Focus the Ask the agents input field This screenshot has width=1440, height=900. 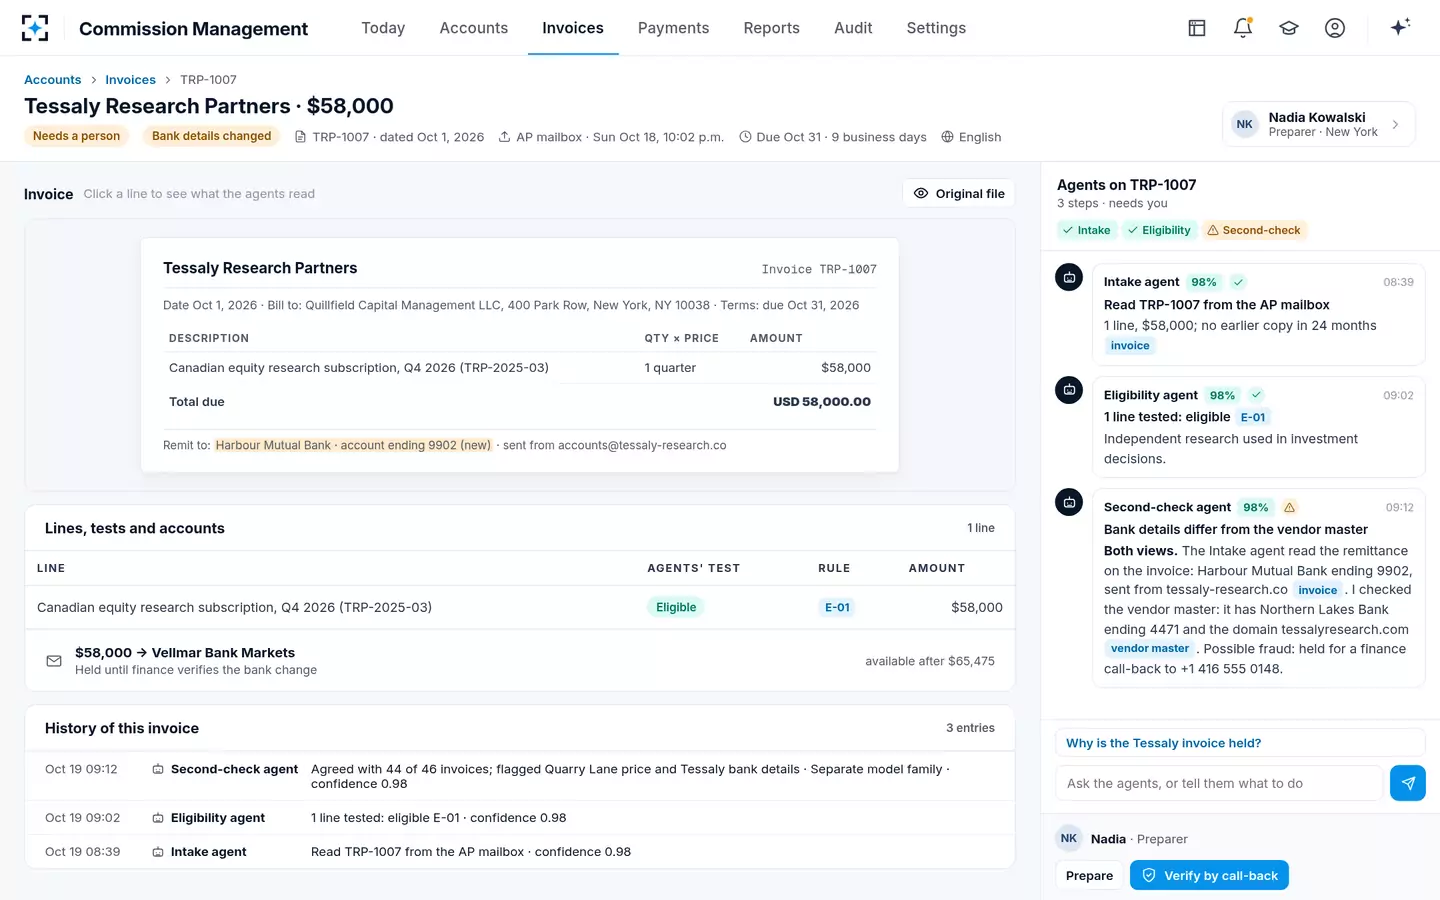1219,783
